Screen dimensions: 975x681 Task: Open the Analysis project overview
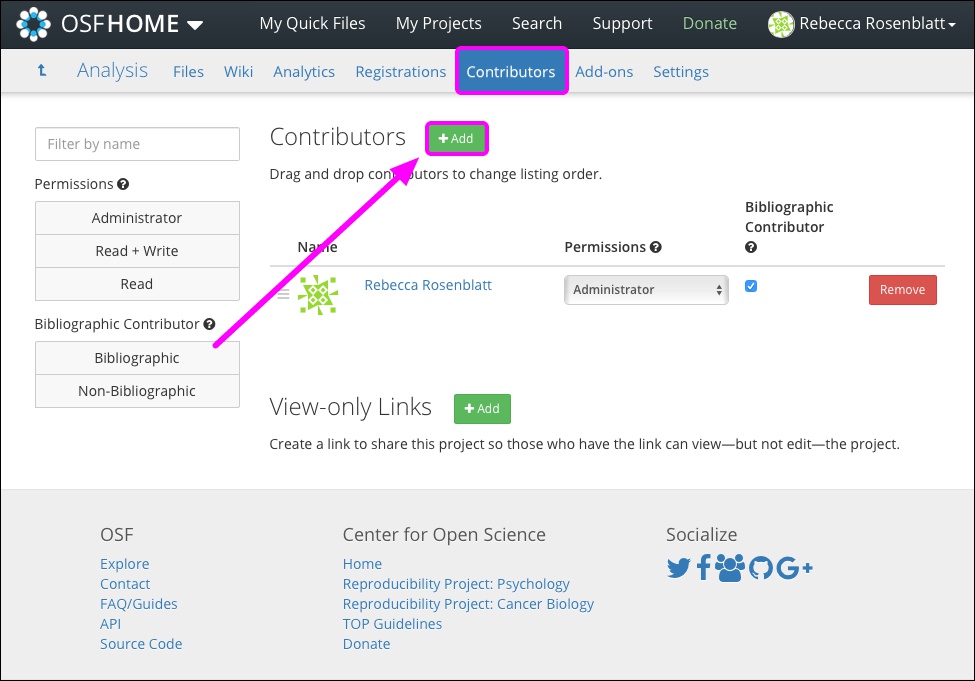(112, 70)
